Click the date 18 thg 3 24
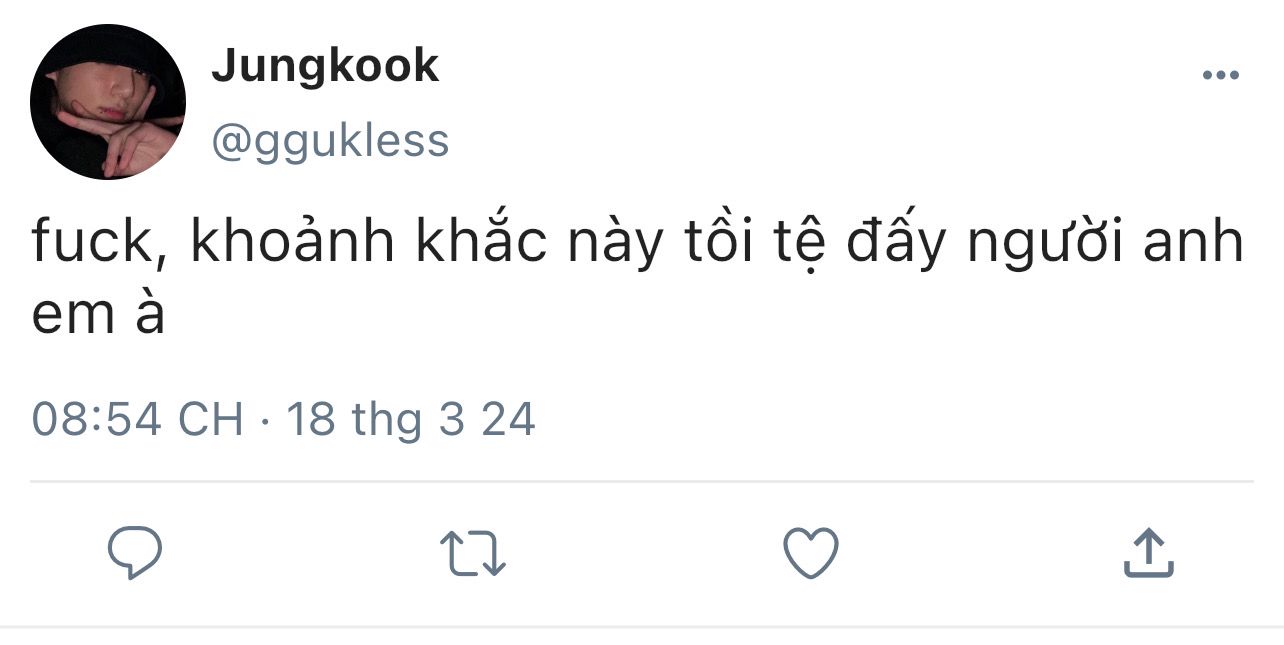1284x645 pixels. pos(411,419)
